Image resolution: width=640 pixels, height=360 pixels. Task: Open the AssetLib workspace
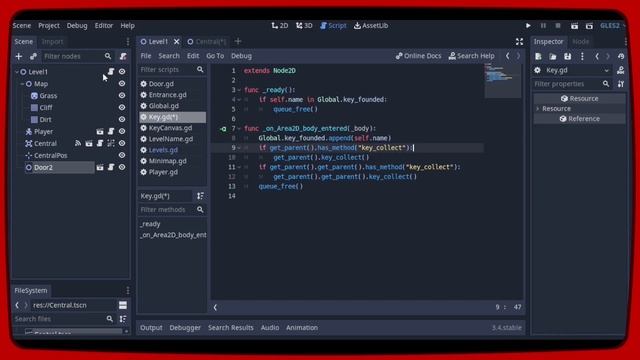click(x=371, y=26)
